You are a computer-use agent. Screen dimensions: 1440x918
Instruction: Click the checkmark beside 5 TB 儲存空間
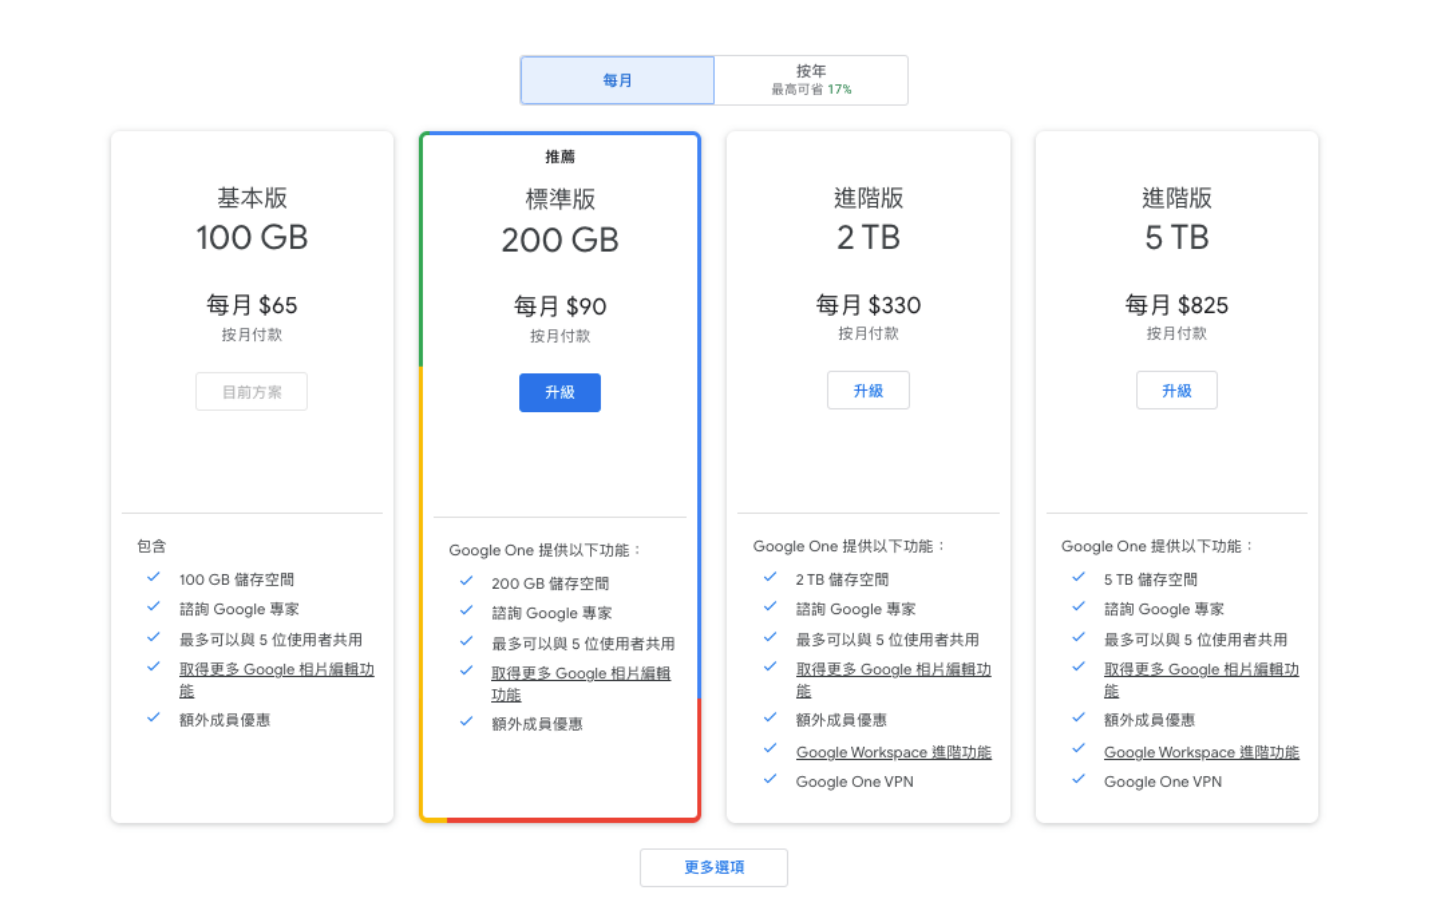point(1077,578)
